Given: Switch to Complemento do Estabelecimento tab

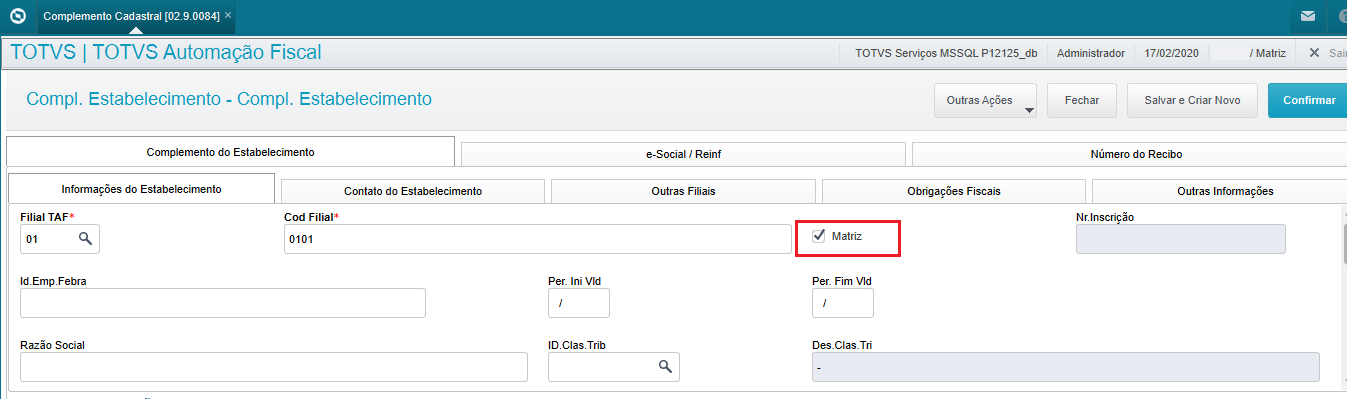Looking at the screenshot, I should point(230,152).
